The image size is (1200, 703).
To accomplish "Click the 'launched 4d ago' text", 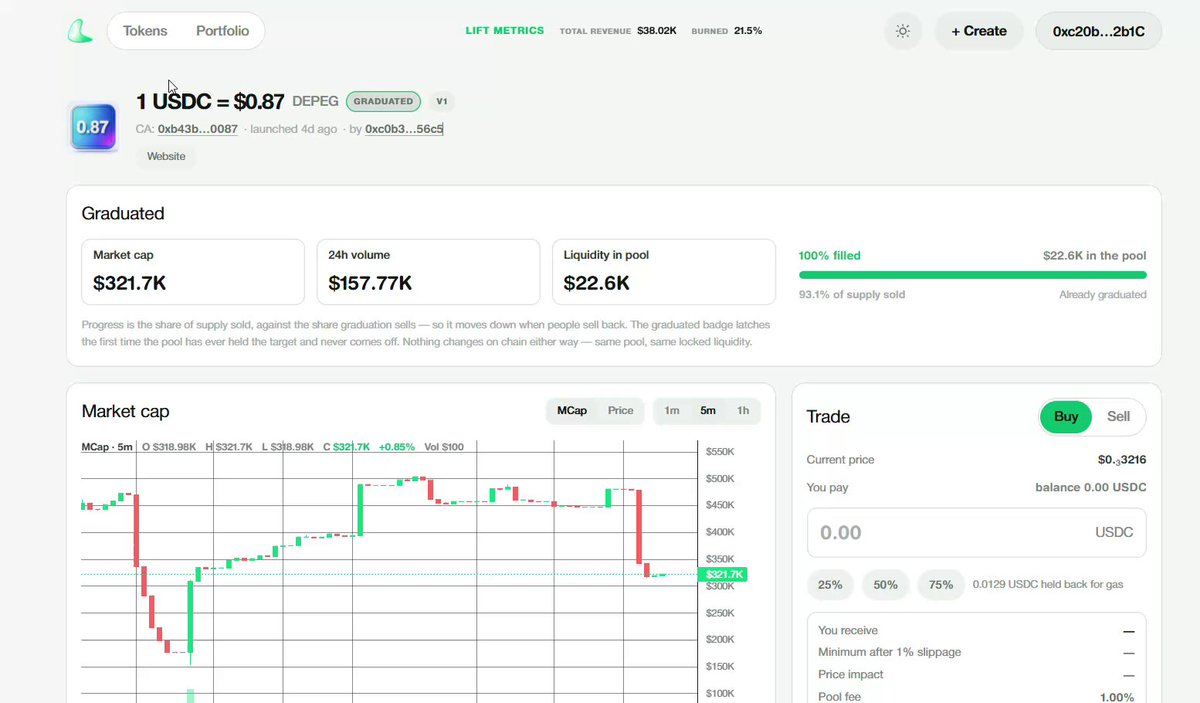I will [x=293, y=129].
